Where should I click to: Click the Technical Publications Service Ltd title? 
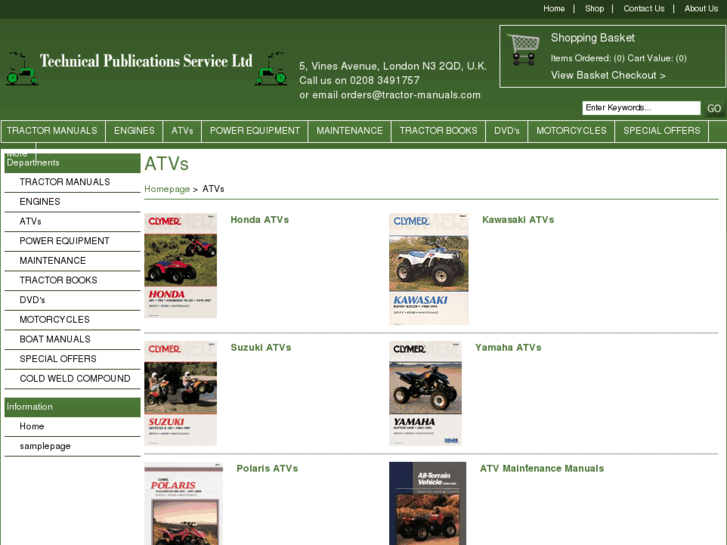[146, 61]
